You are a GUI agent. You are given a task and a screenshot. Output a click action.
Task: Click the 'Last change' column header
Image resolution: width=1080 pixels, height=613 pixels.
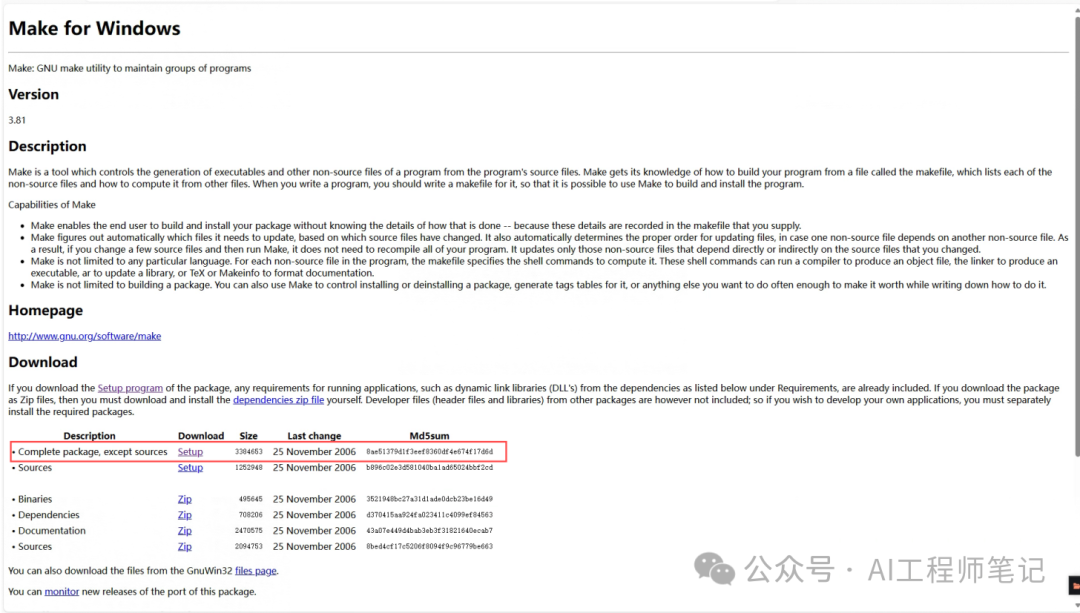point(314,436)
